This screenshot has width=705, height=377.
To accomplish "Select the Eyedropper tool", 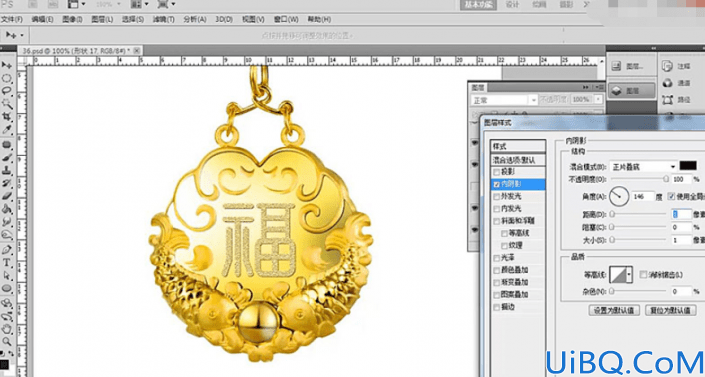I will [x=7, y=130].
